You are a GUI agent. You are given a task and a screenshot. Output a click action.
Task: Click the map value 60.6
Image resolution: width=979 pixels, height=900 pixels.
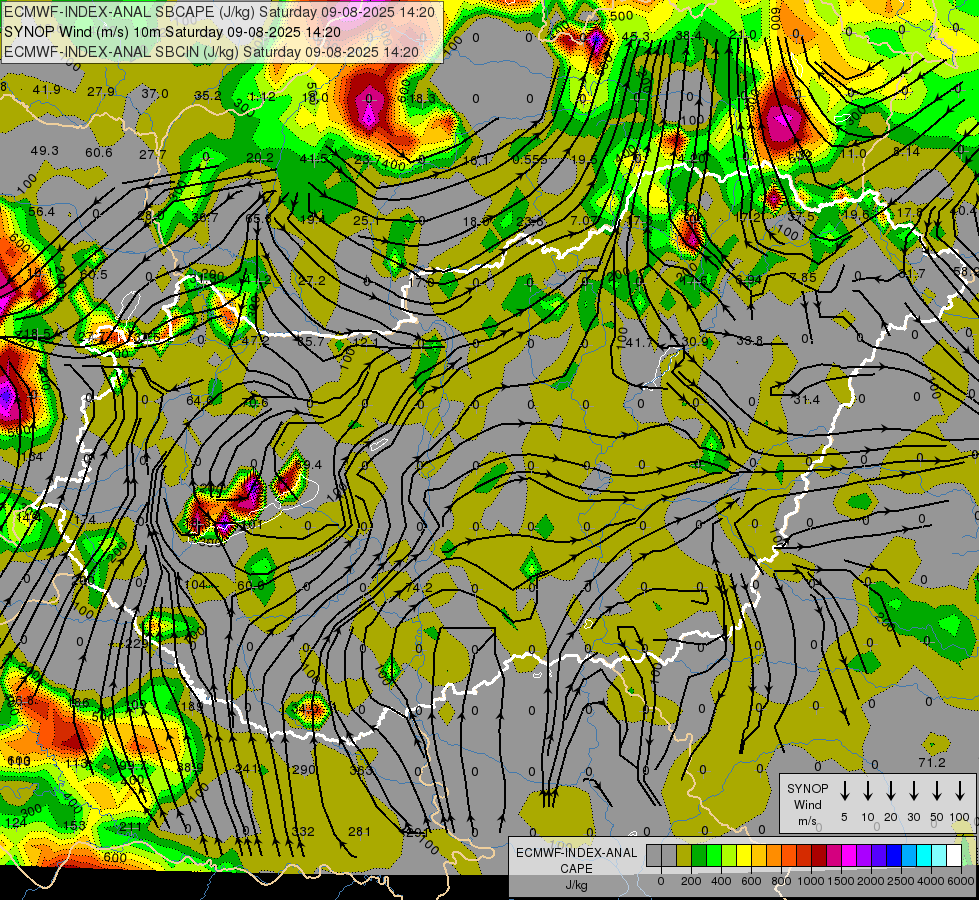pos(99,152)
